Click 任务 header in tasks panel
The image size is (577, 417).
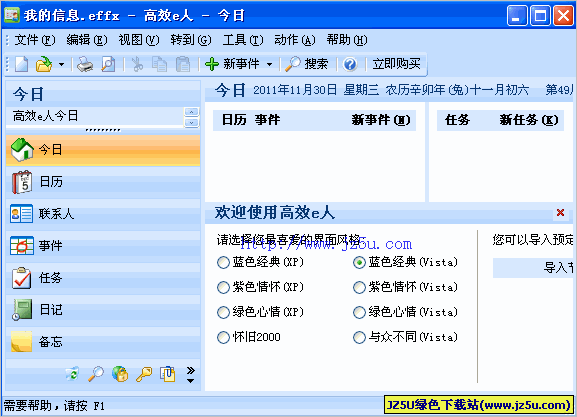coord(457,120)
